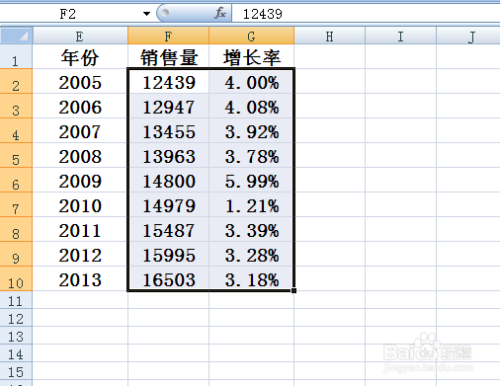Click sales cell with value 12439
The width and height of the screenshot is (500, 386).
pyautogui.click(x=168, y=81)
